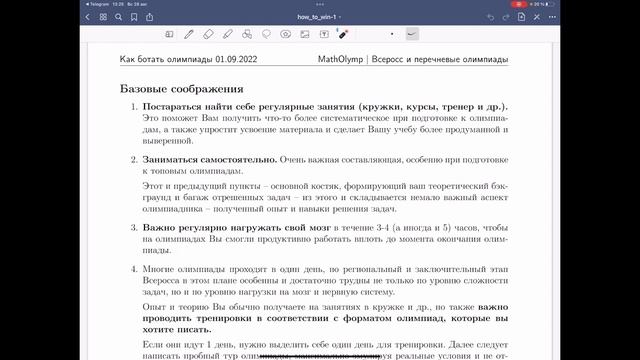Click the header text 'MathOlymp | Всеросс и перечневые олимпиады'

tap(413, 59)
